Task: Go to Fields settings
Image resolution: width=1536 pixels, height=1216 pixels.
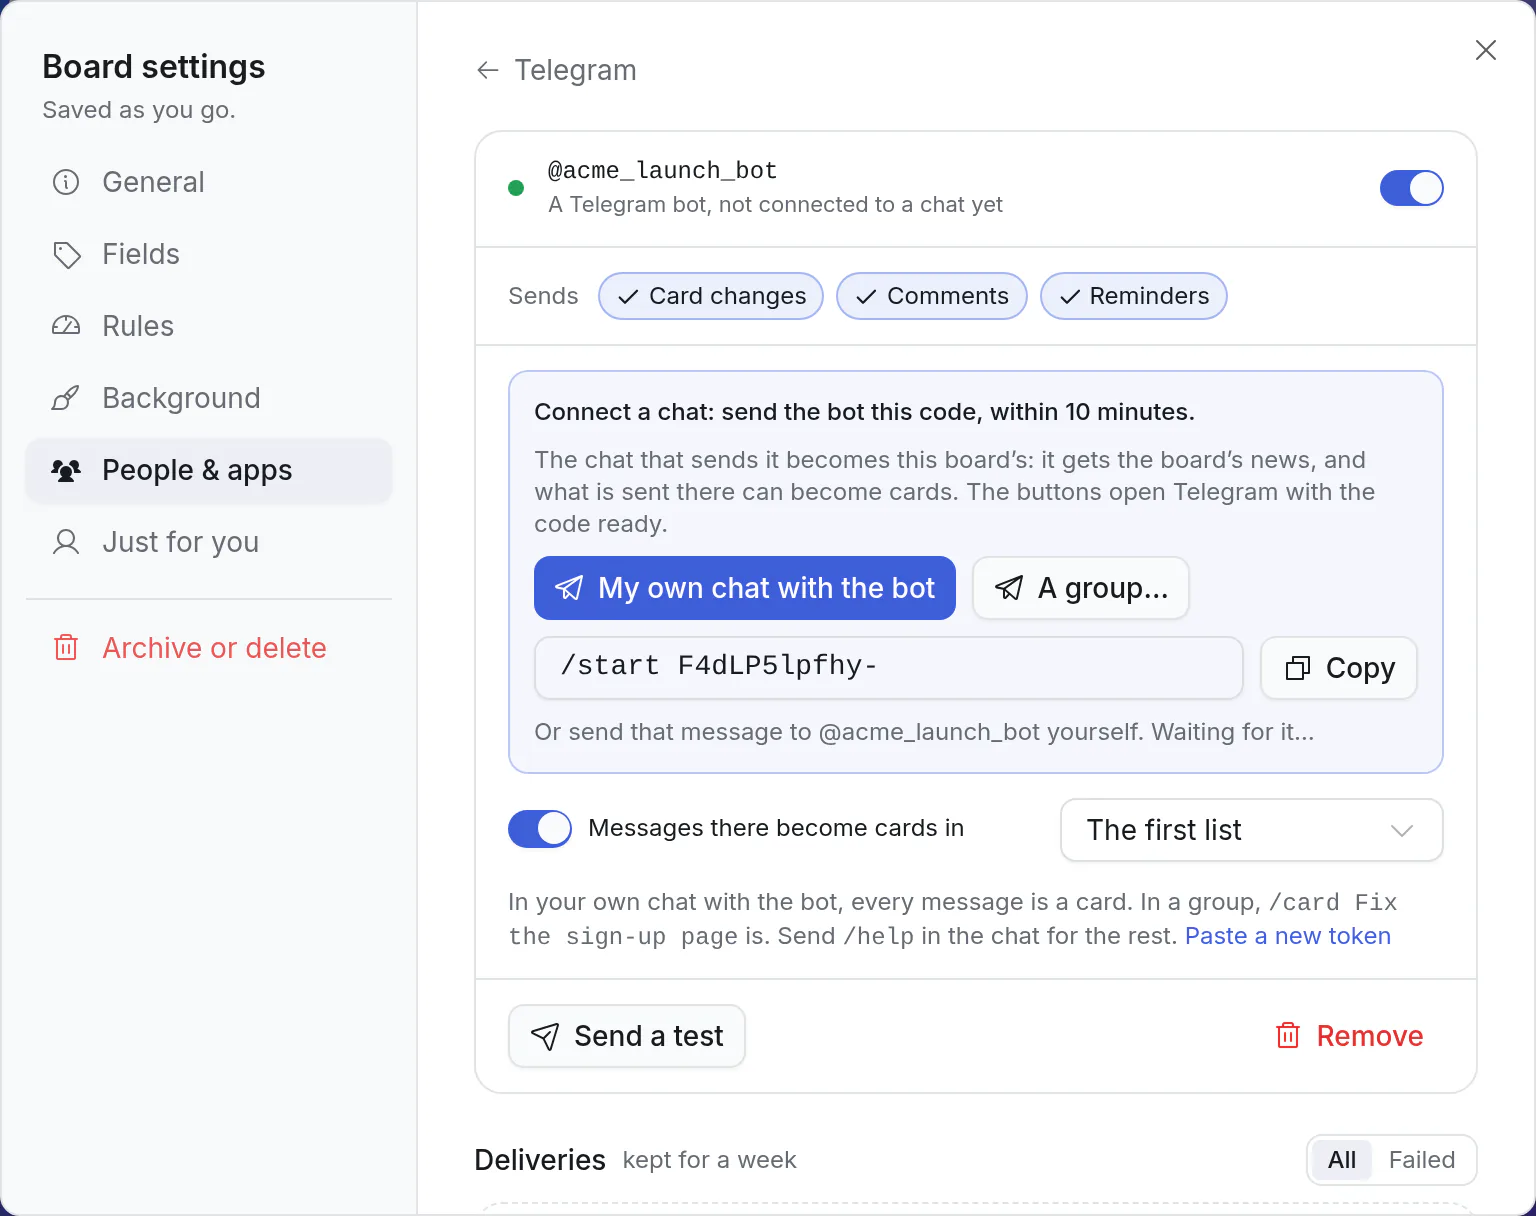Action: 208,254
